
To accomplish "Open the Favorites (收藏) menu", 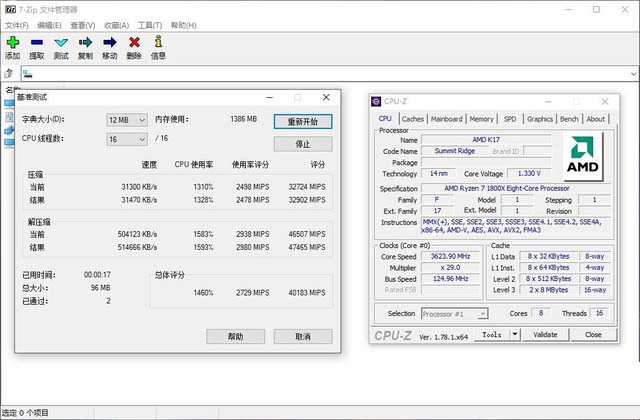I will coord(116,25).
